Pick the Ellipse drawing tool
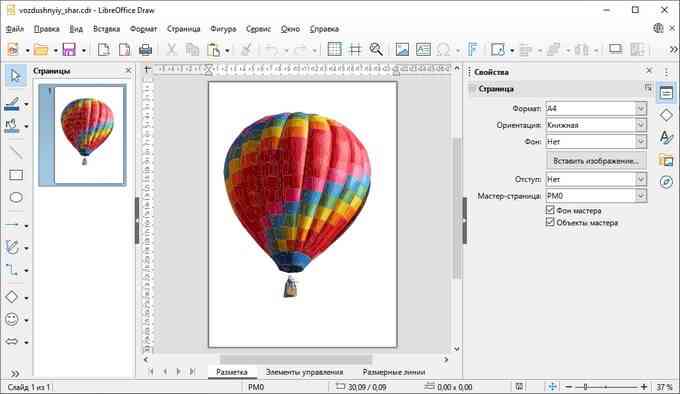Image resolution: width=680 pixels, height=394 pixels. 16,198
